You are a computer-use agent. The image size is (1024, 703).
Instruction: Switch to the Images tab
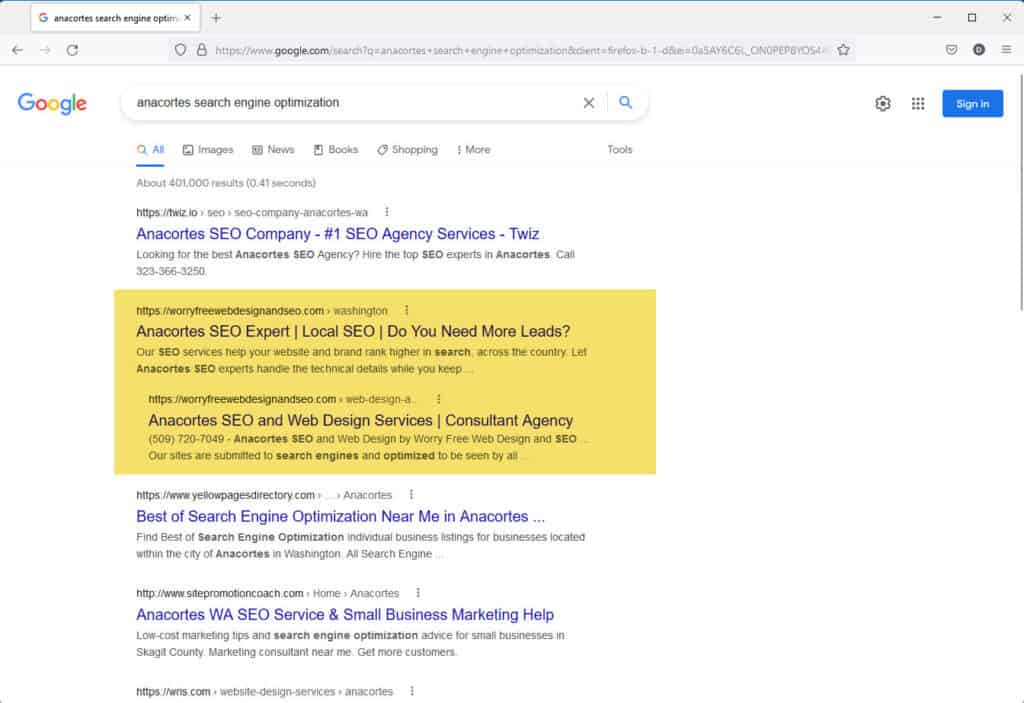point(208,150)
